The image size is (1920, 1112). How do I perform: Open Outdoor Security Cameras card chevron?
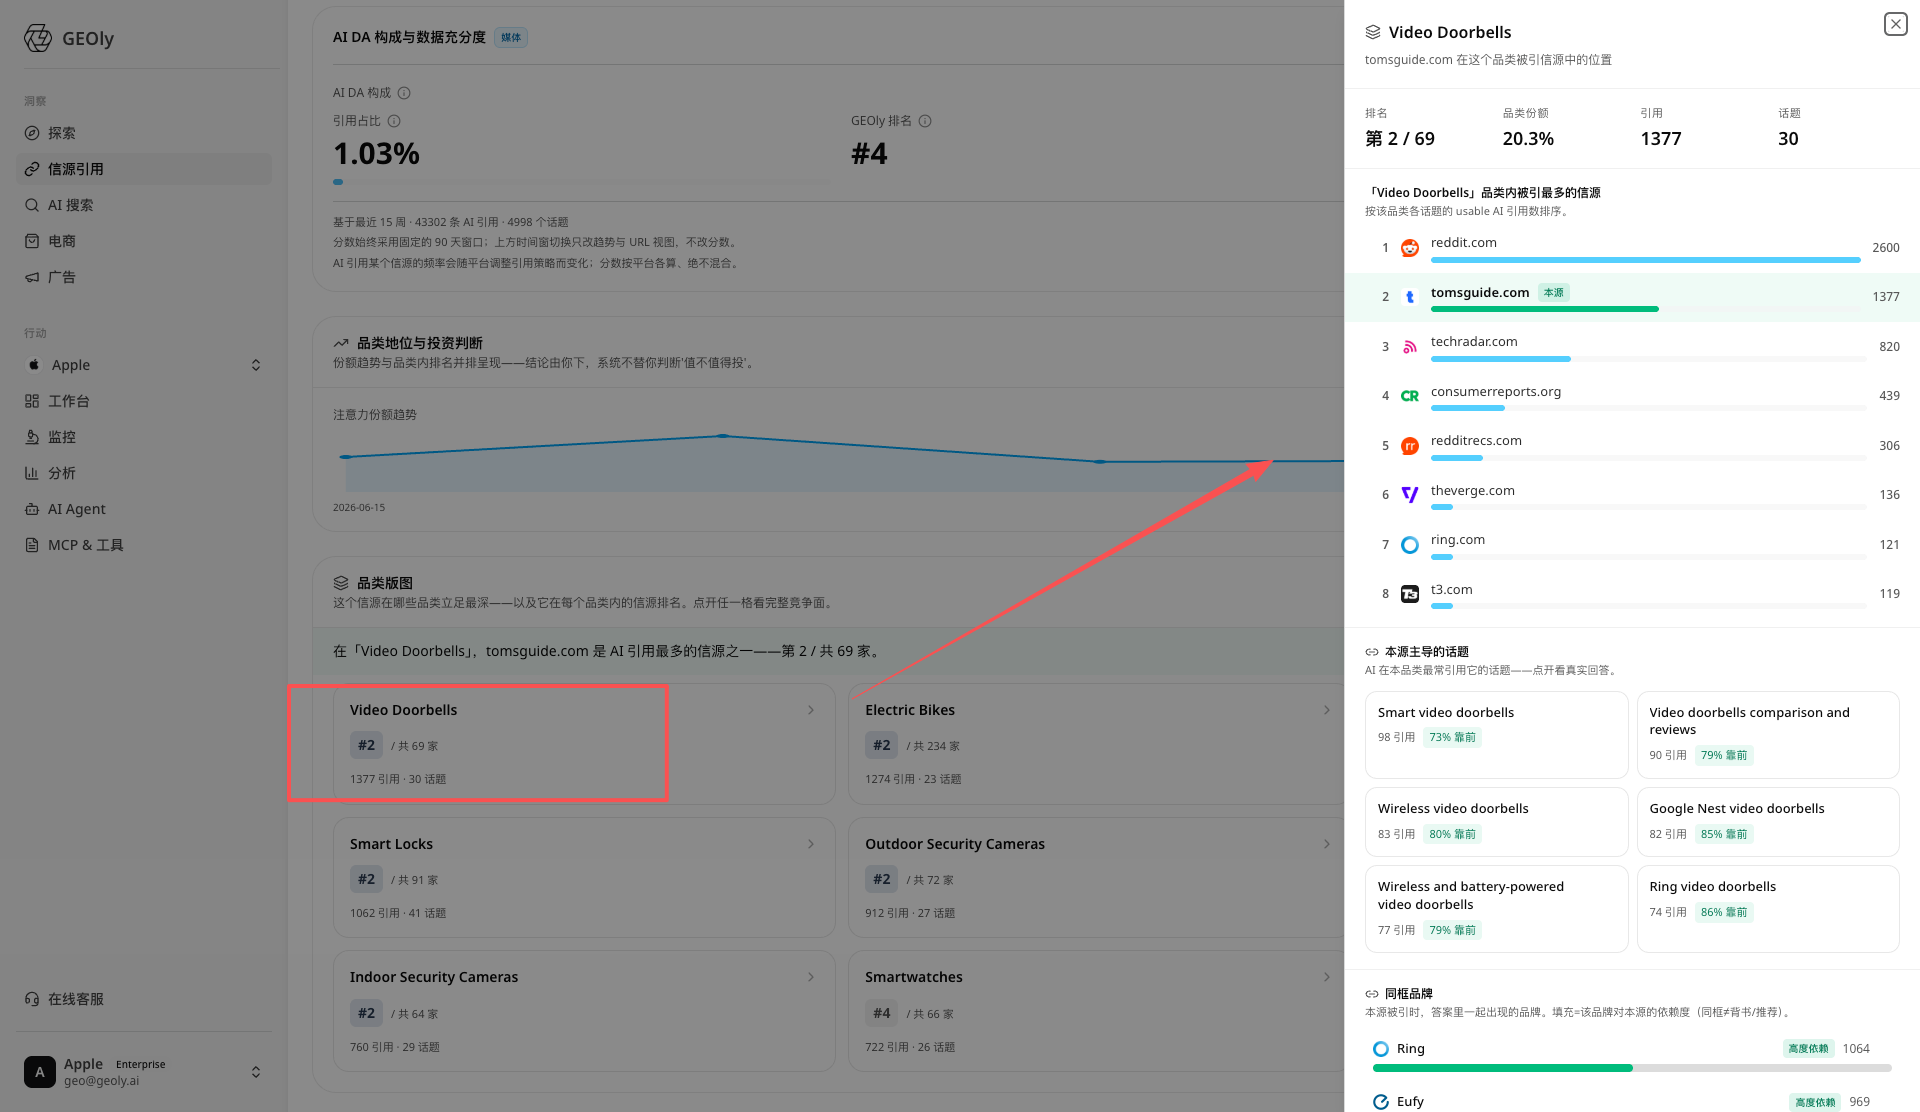[1327, 844]
